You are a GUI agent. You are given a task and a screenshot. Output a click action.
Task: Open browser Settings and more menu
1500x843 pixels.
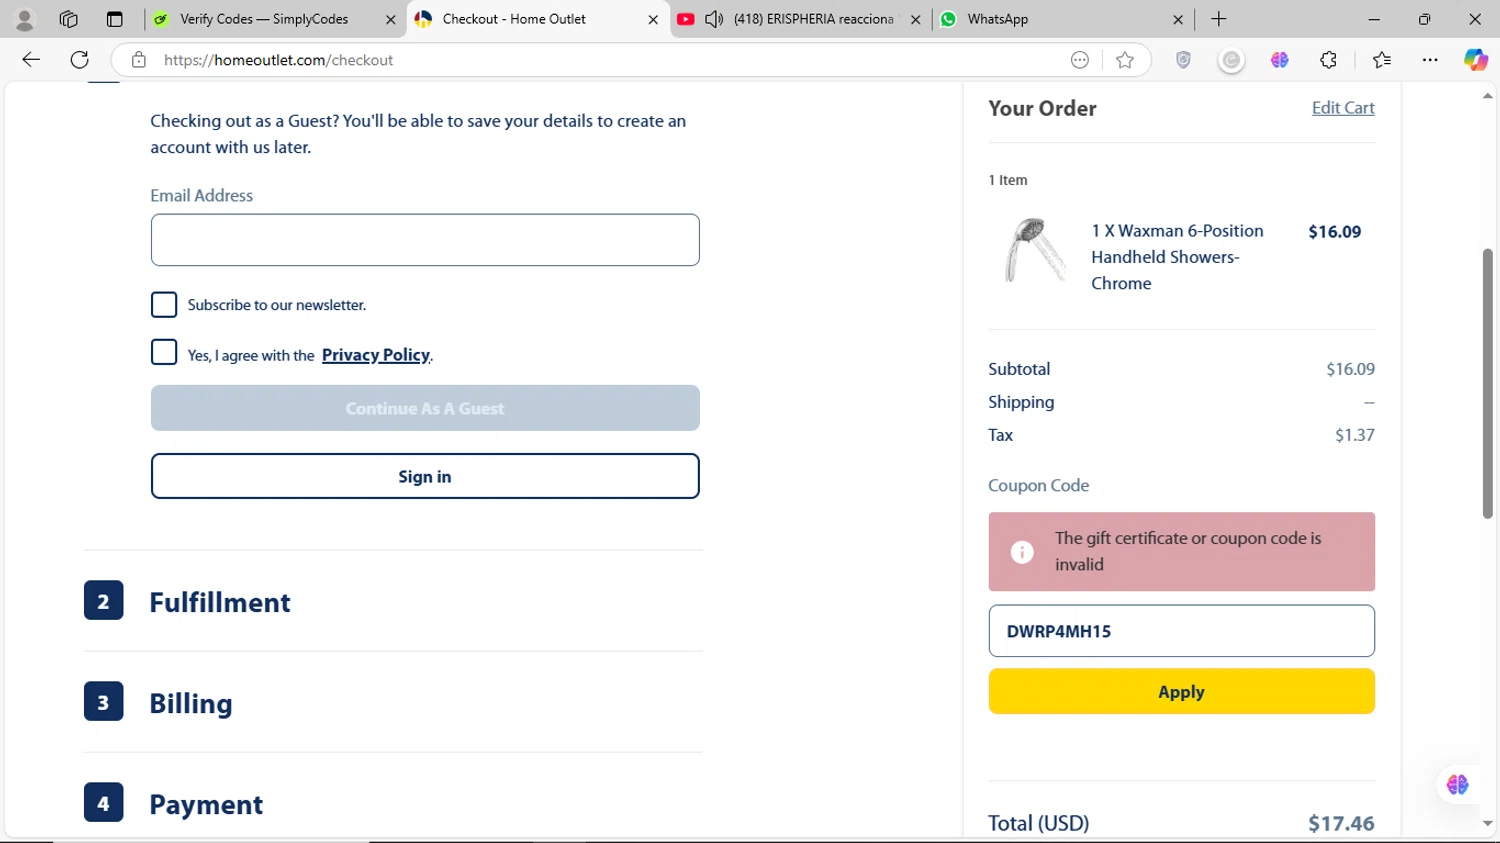1430,60
